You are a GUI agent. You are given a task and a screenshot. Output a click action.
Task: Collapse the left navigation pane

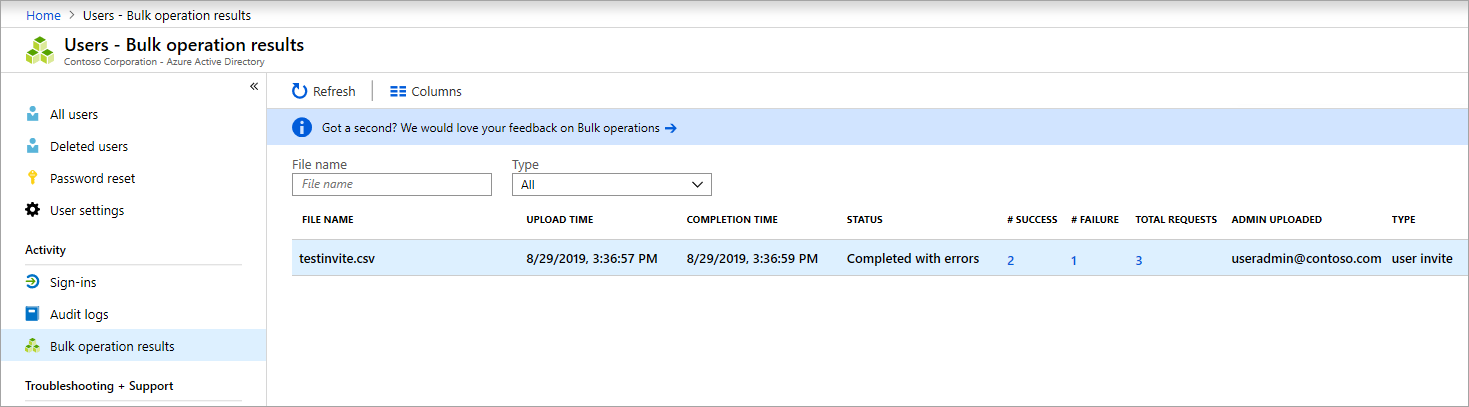tap(254, 86)
